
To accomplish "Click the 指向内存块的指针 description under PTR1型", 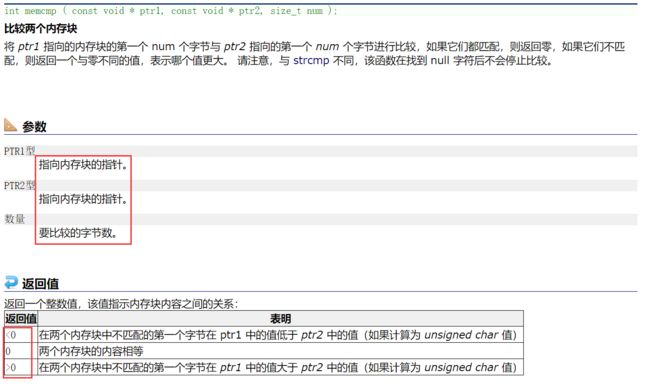I will click(x=83, y=165).
